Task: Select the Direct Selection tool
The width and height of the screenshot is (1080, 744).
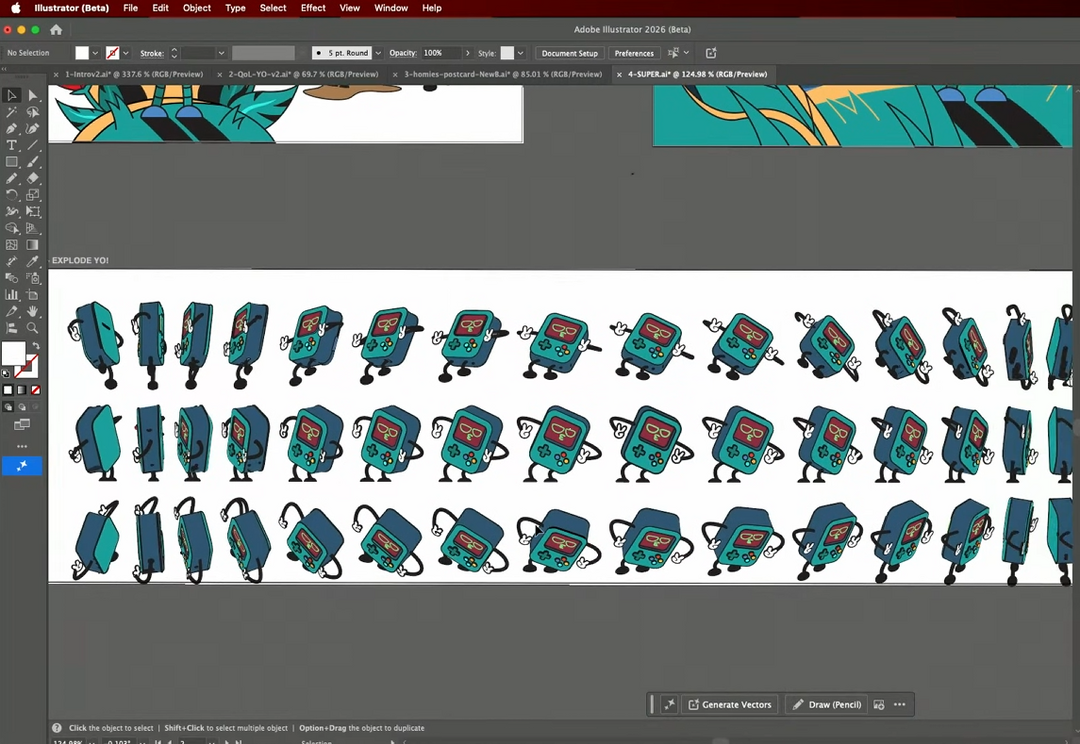Action: (32, 96)
